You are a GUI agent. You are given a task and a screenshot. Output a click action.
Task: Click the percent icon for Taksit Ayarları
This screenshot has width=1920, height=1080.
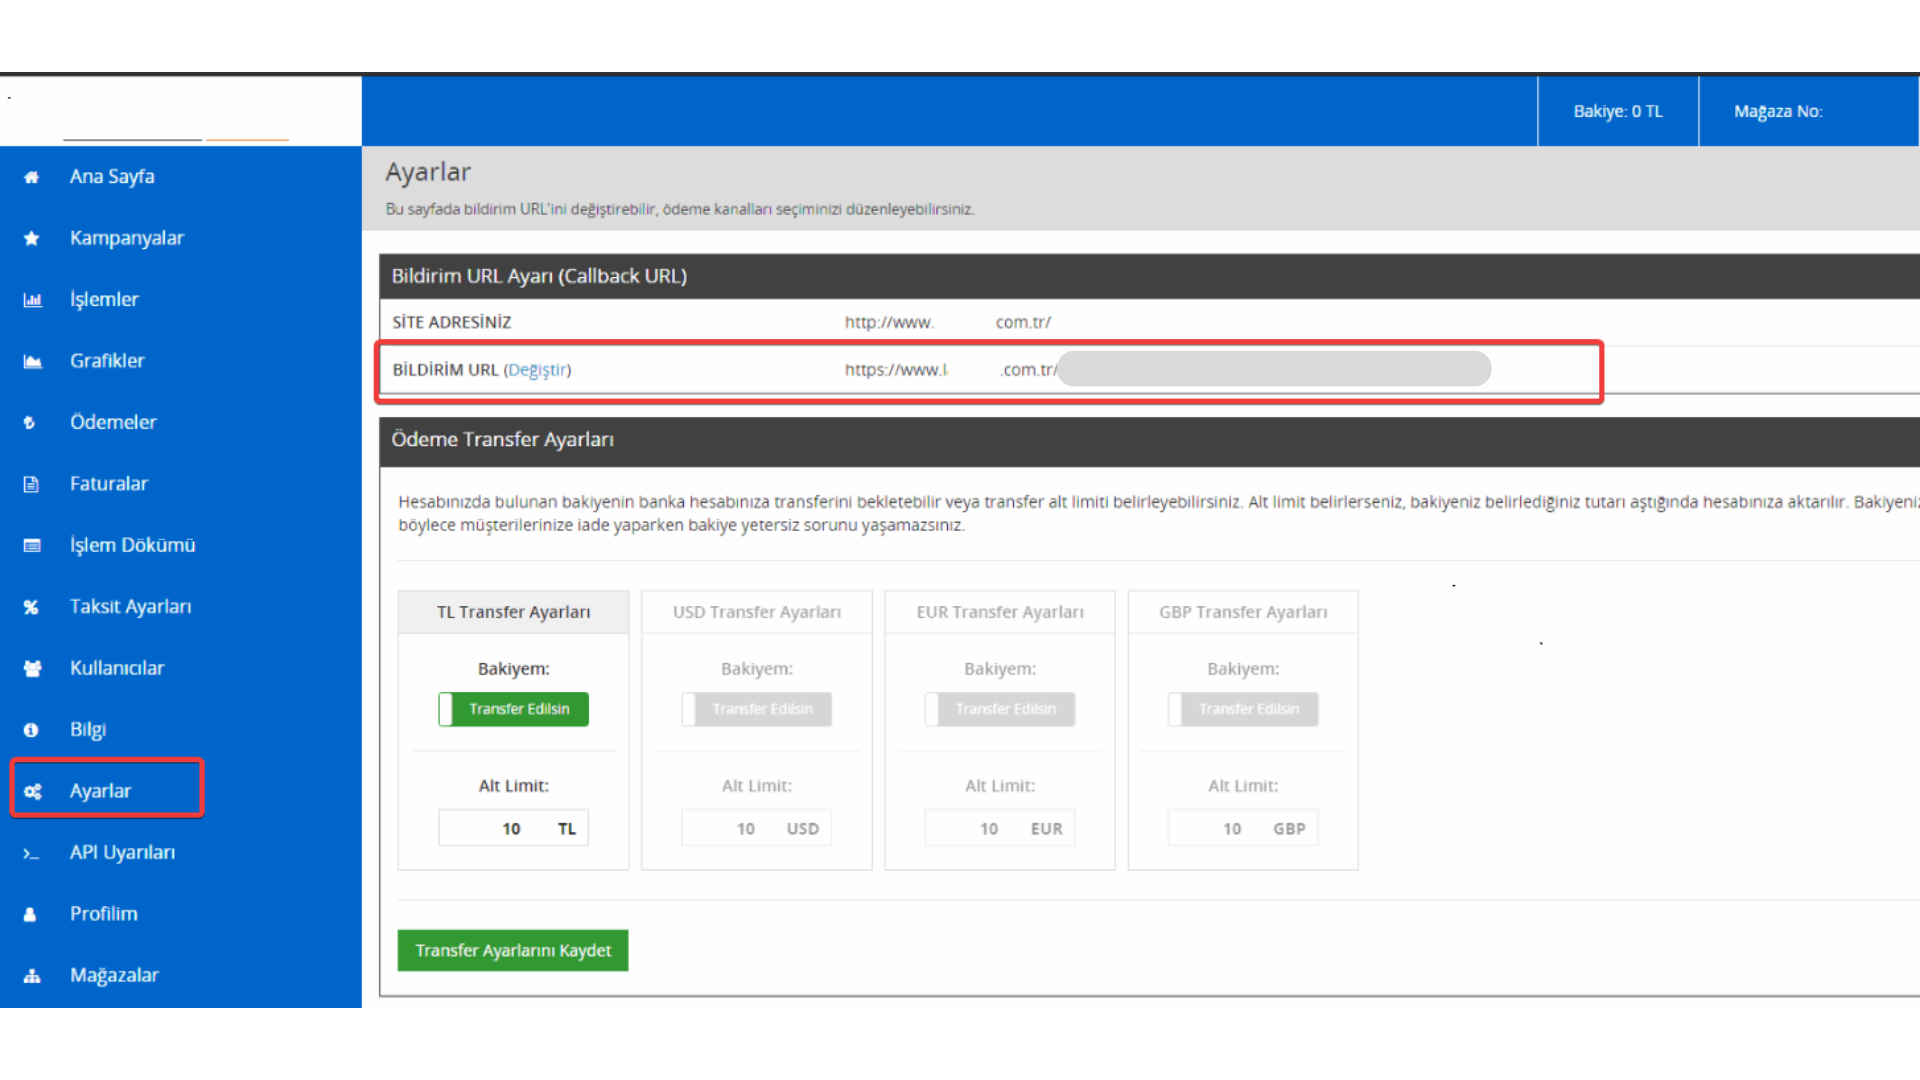click(32, 607)
